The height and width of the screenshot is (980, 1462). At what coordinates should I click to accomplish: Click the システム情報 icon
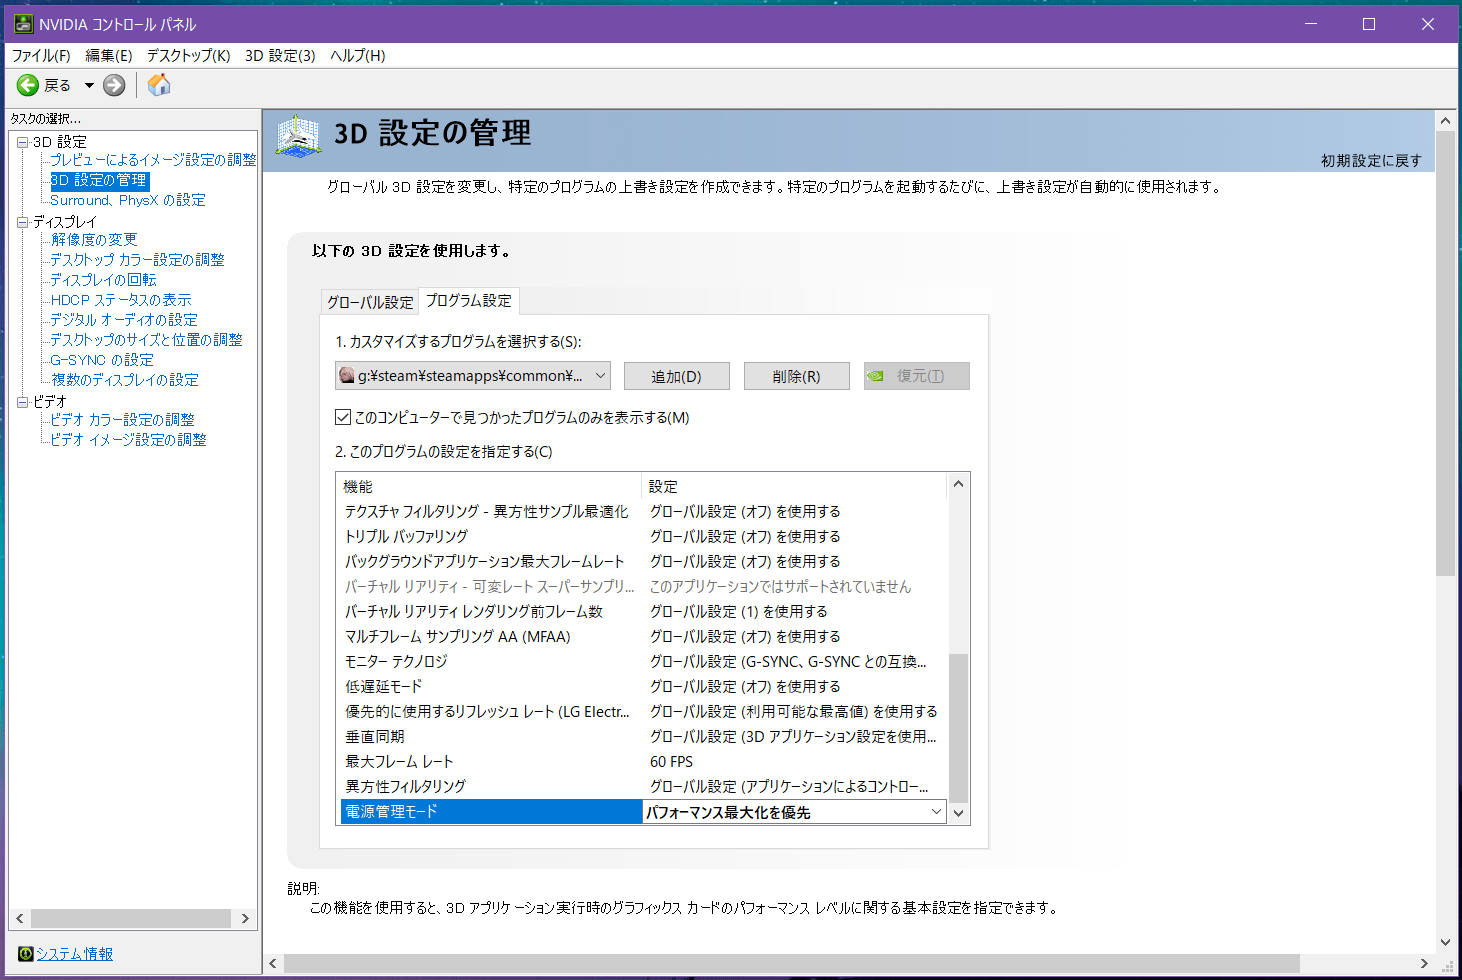click(26, 954)
